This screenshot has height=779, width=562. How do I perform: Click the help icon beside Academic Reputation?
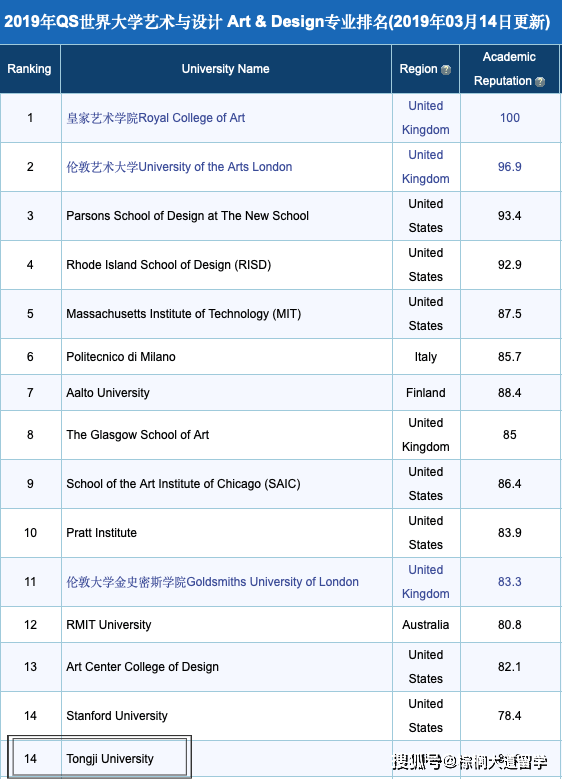click(x=540, y=81)
